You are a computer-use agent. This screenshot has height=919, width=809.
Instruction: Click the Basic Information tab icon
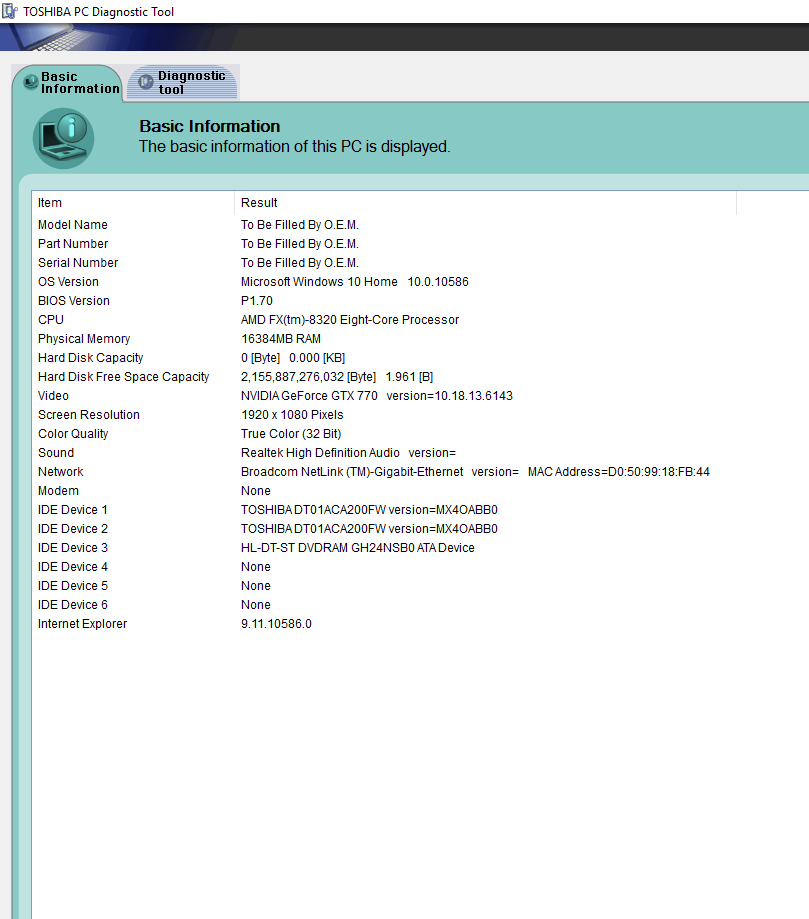pyautogui.click(x=31, y=83)
